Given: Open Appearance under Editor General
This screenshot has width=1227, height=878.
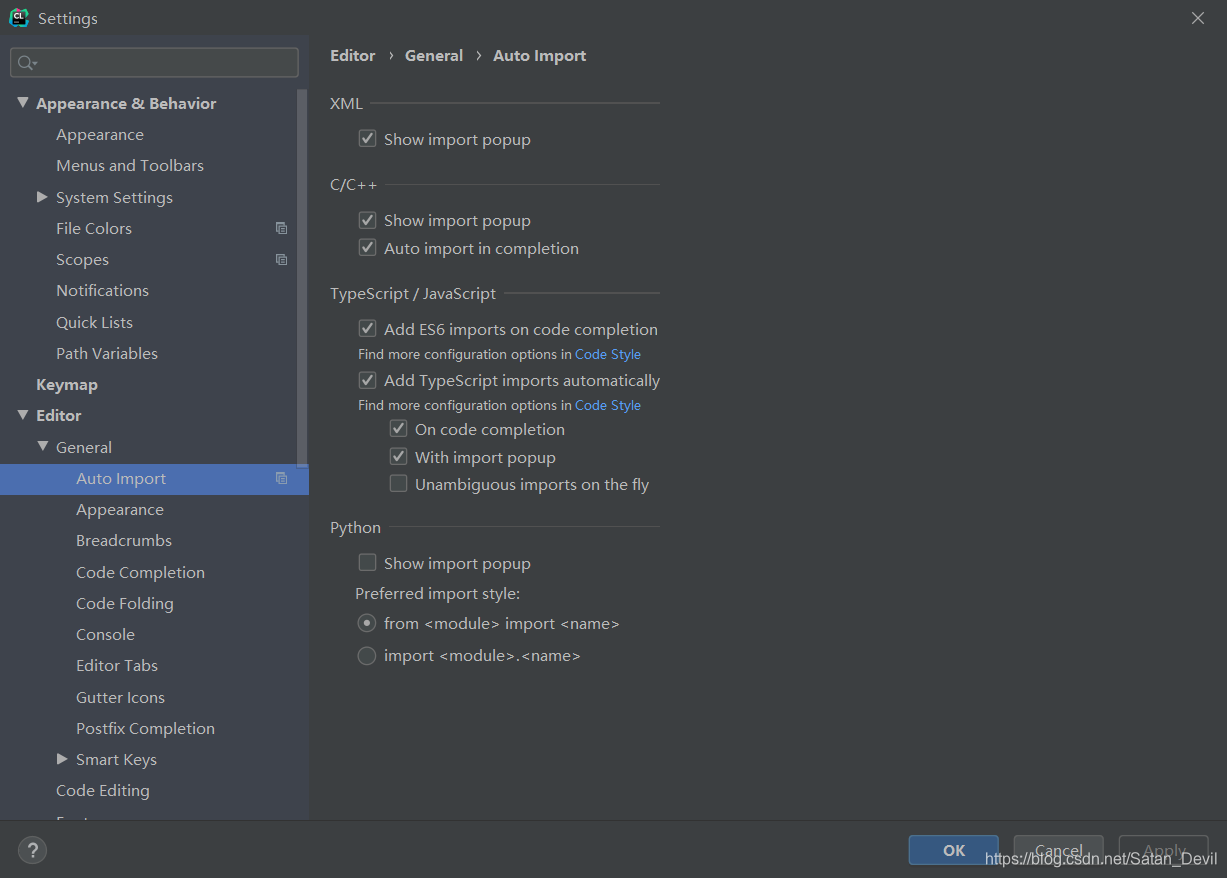Looking at the screenshot, I should click(x=120, y=510).
